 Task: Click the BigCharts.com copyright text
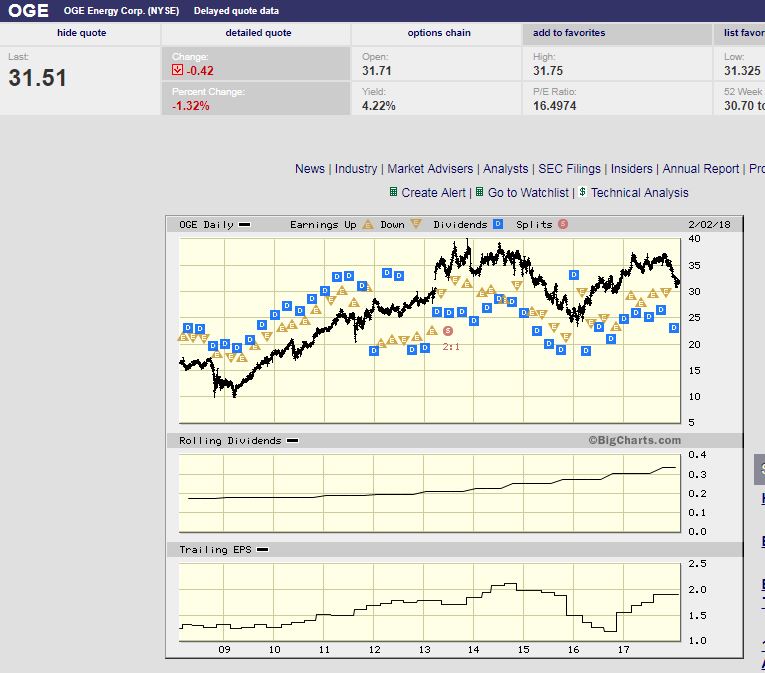(634, 440)
